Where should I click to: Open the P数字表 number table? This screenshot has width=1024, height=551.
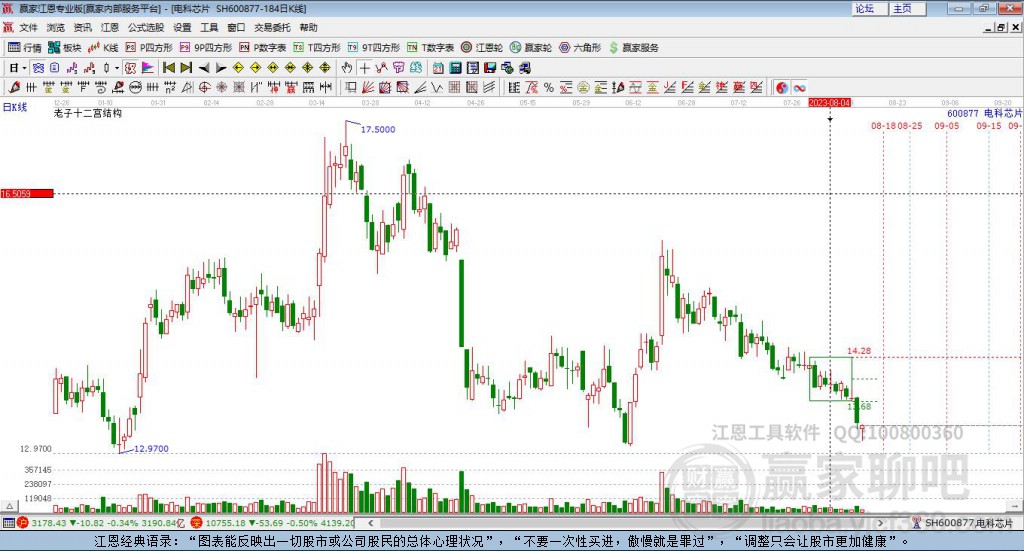[263, 48]
